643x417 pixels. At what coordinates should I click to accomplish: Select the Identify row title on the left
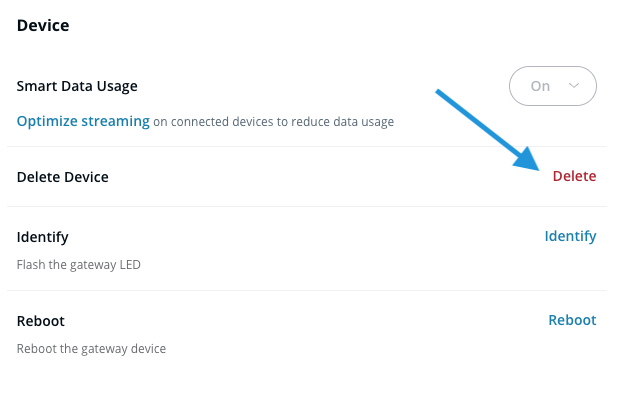click(x=43, y=237)
